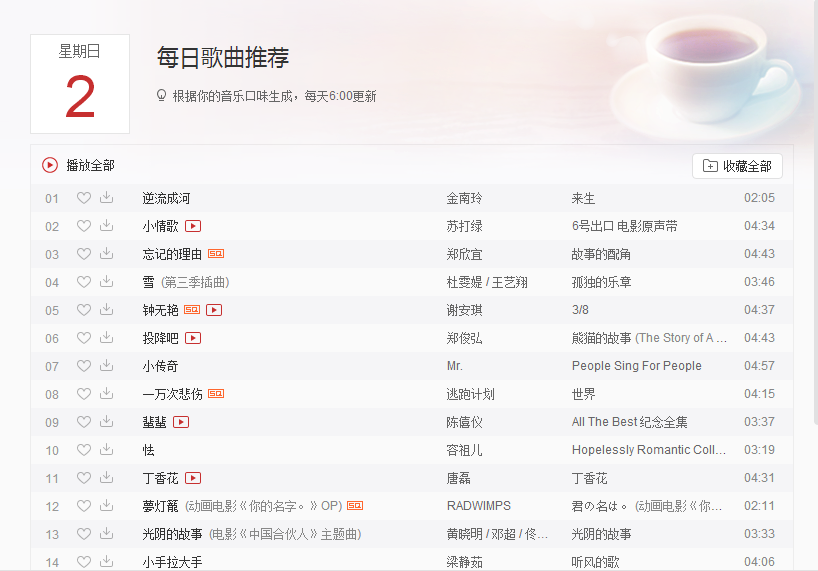This screenshot has height=571, width=818.
Task: Favorite song 05 钟无艳 using heart
Action: (83, 310)
